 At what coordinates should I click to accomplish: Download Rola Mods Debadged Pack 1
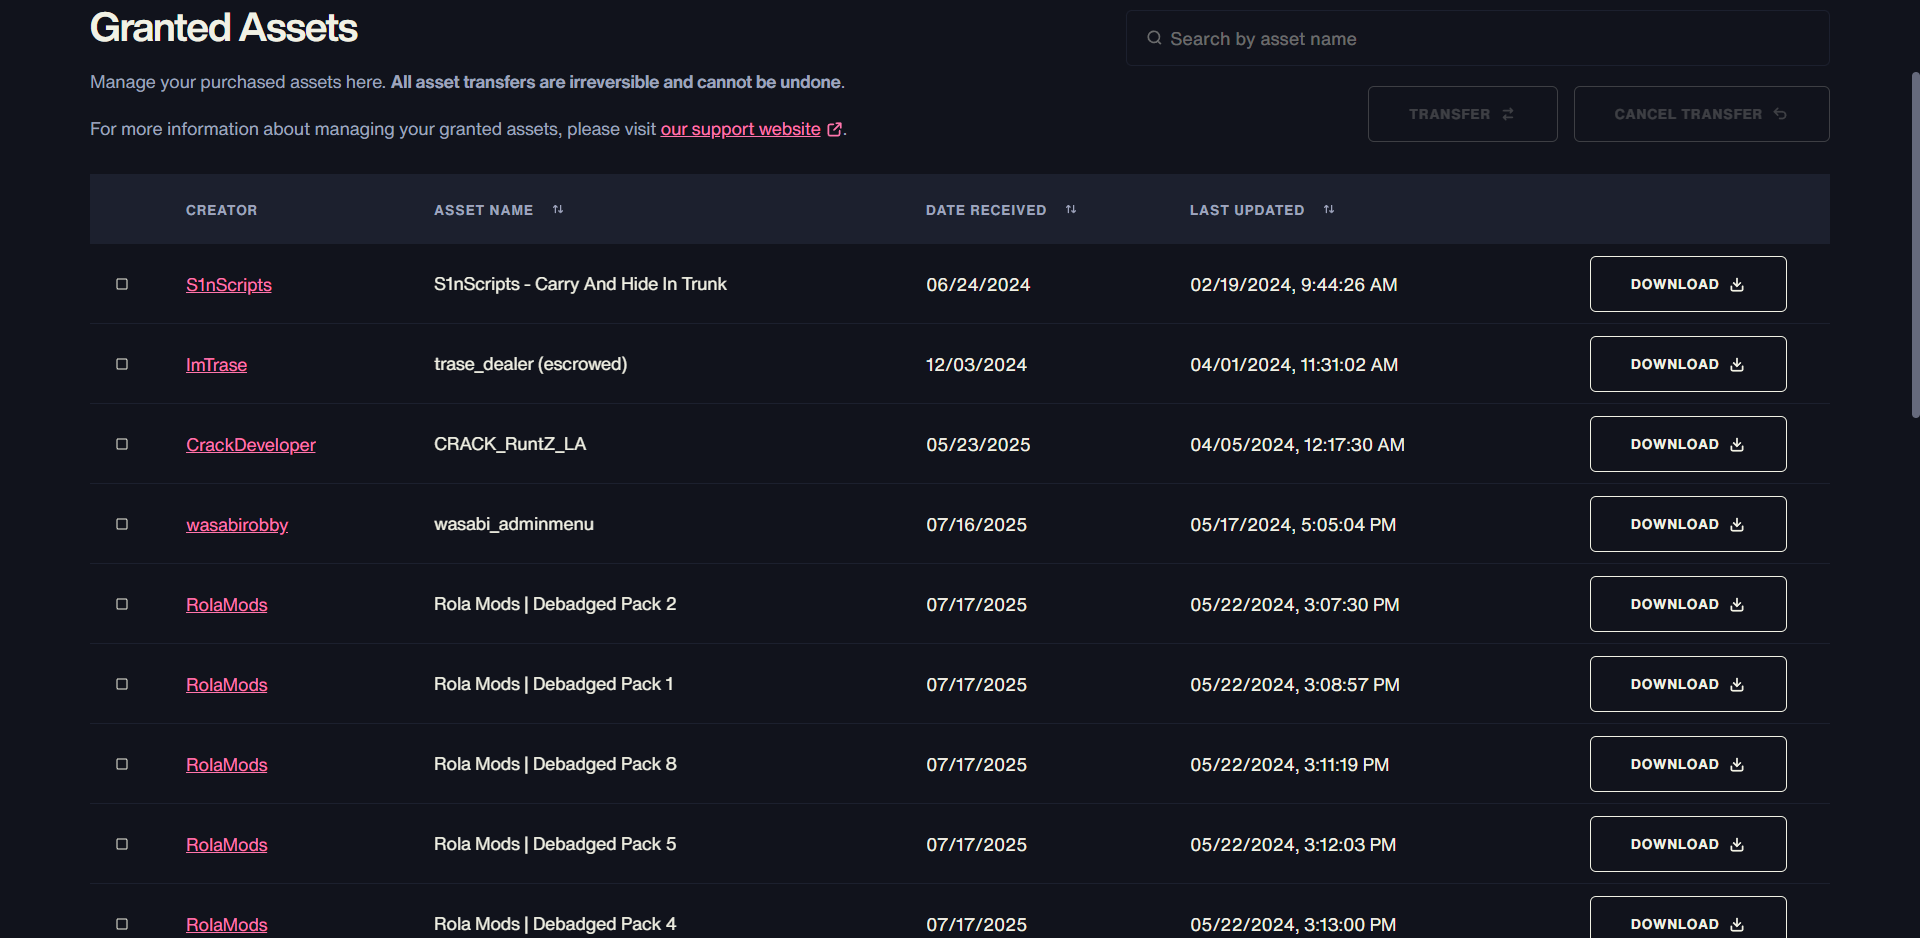coord(1688,684)
